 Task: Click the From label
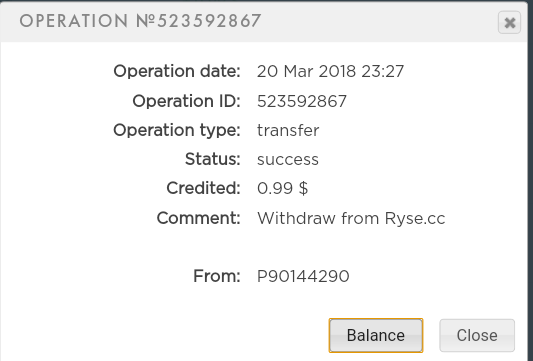(x=217, y=276)
